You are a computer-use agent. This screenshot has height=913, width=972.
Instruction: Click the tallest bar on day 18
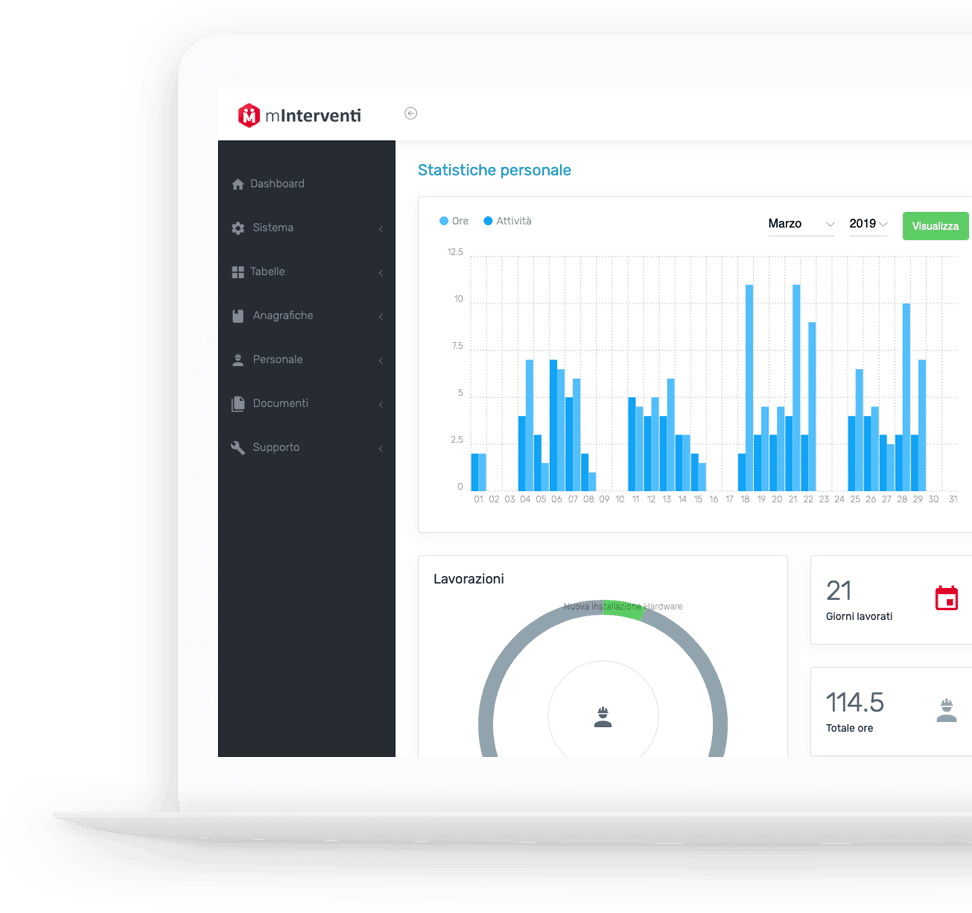(x=749, y=388)
